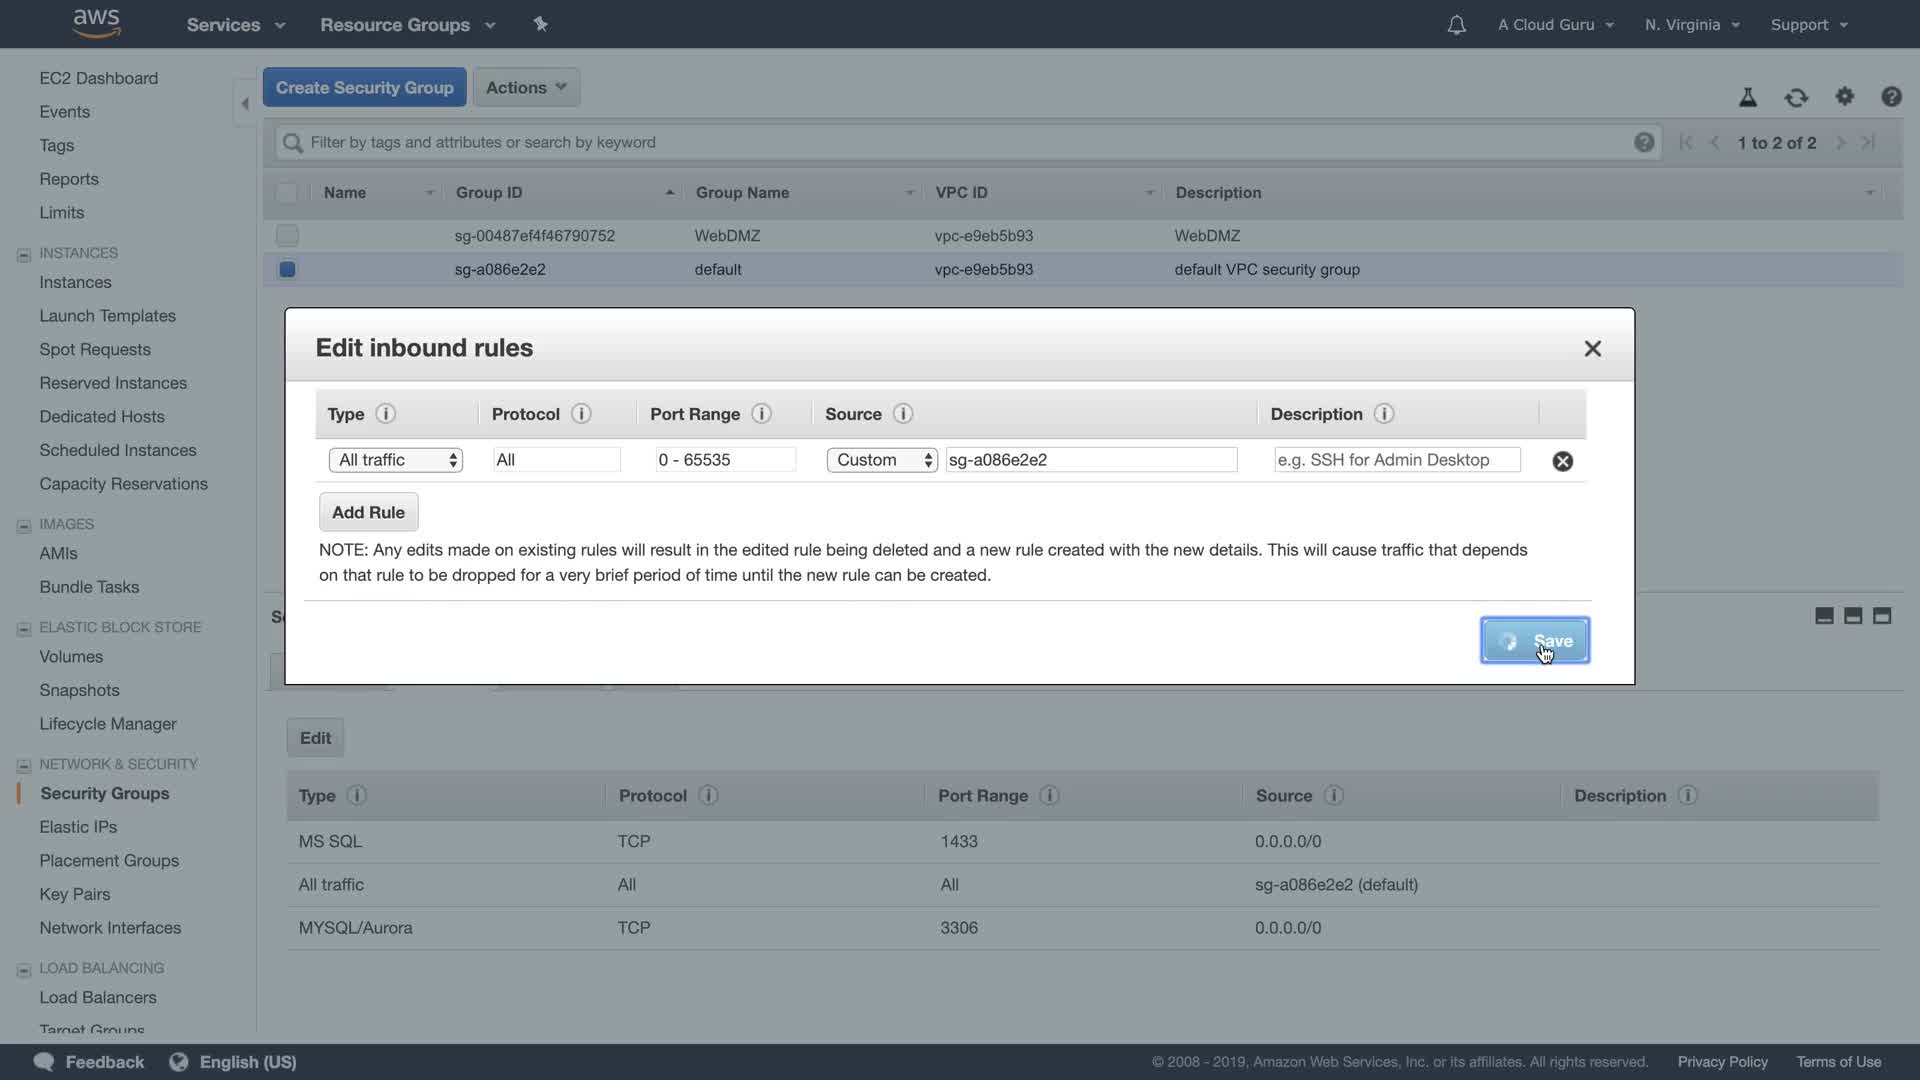
Task: Delete the inbound rule via X icon
Action: pos(1562,461)
